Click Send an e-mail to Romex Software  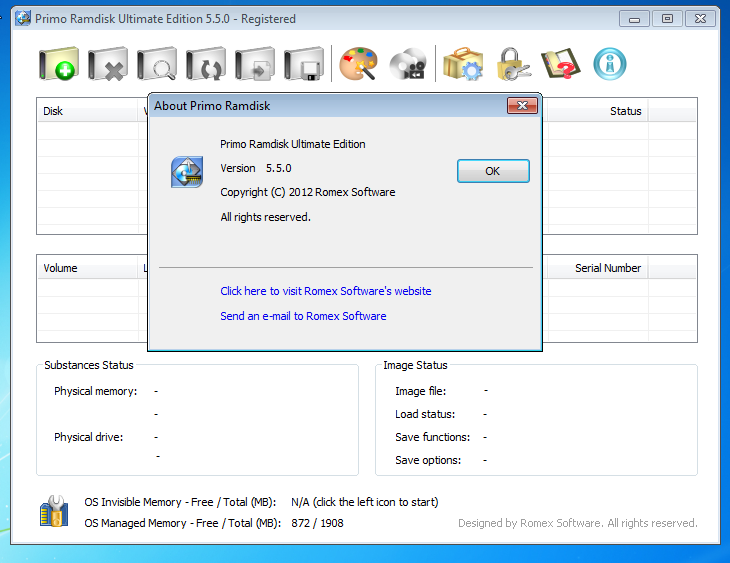coord(303,316)
